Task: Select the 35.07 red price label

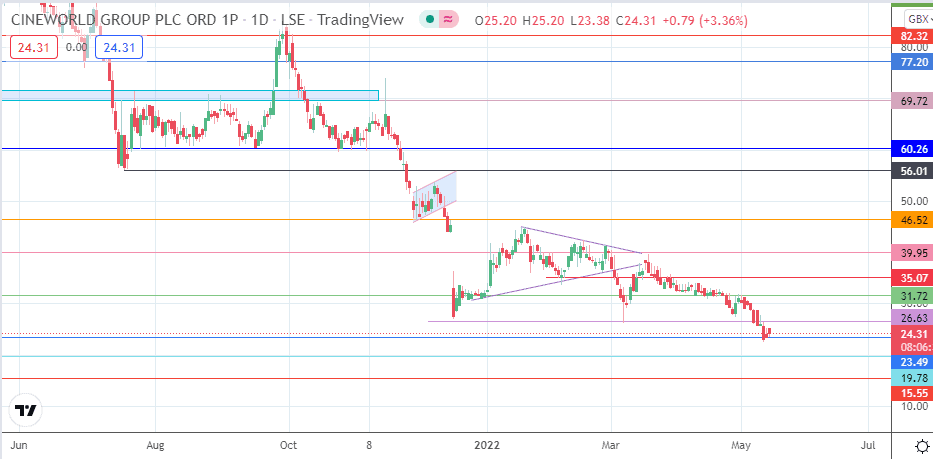Action: pos(912,278)
